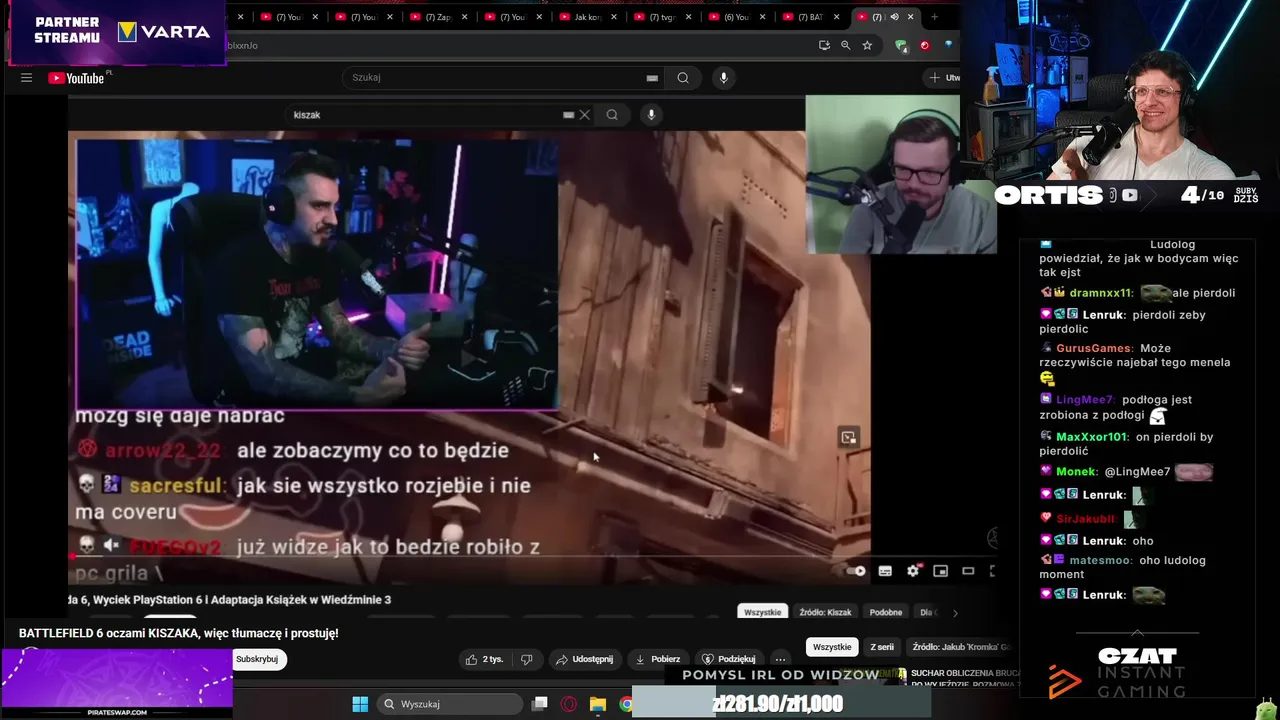
Task: Dislike the video with thumbs down
Action: [527, 659]
